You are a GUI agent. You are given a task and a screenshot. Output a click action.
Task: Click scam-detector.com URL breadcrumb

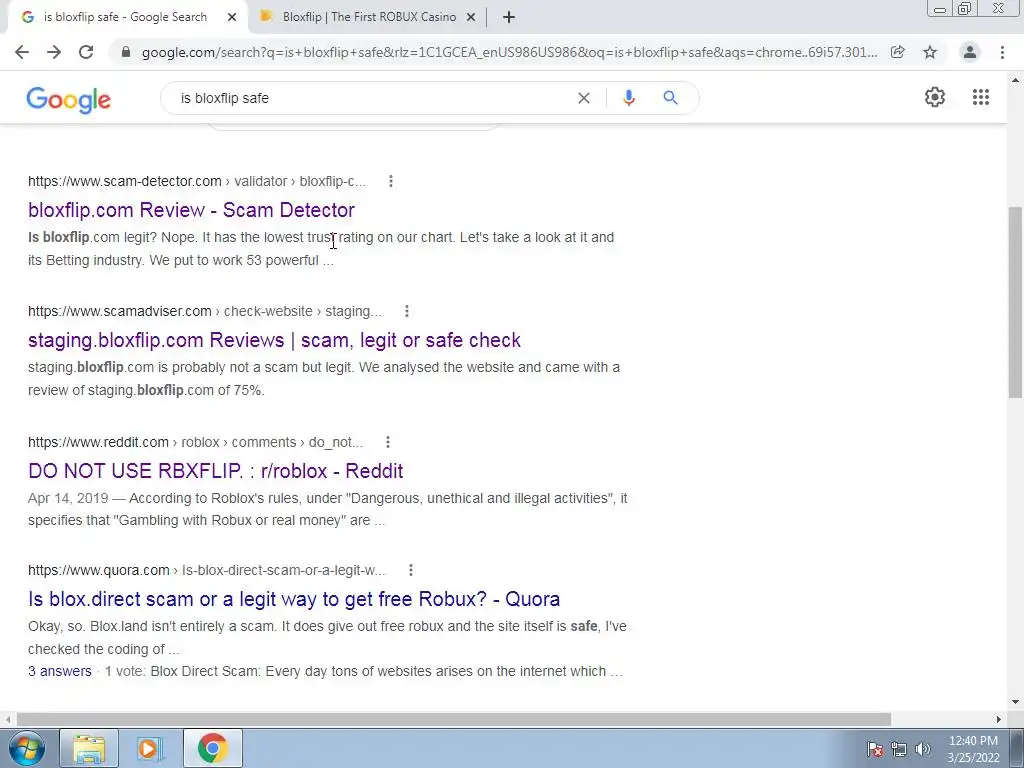[x=197, y=182]
